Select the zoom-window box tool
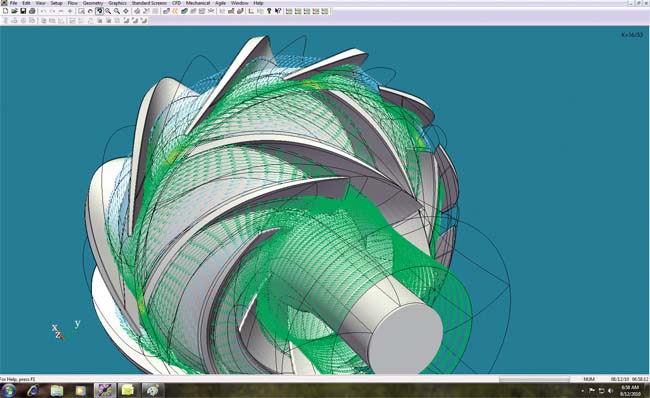 81,11
